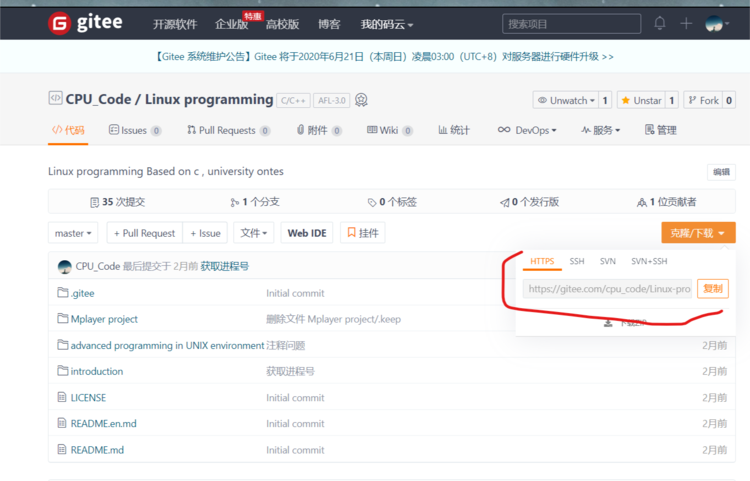Open the README.md file
The height and width of the screenshot is (481, 750).
(97, 450)
